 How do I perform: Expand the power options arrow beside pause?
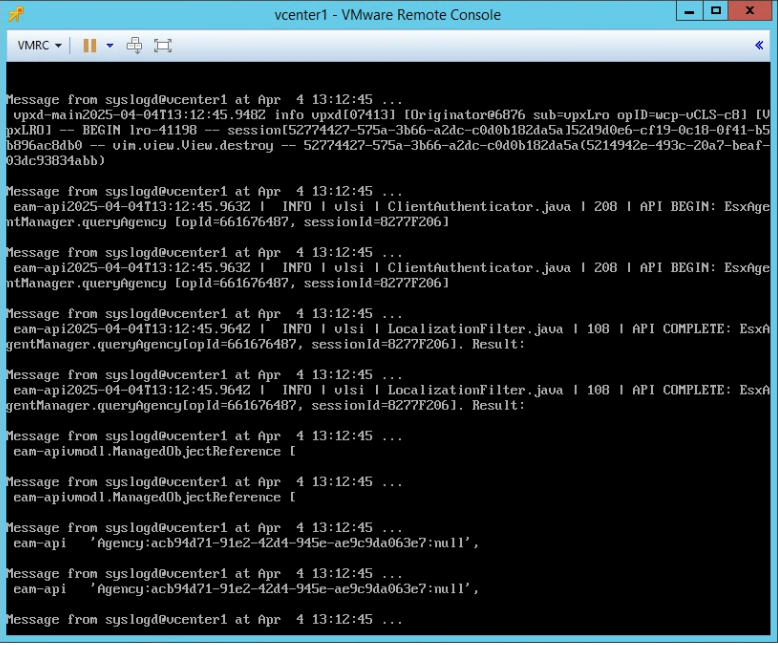(108, 46)
